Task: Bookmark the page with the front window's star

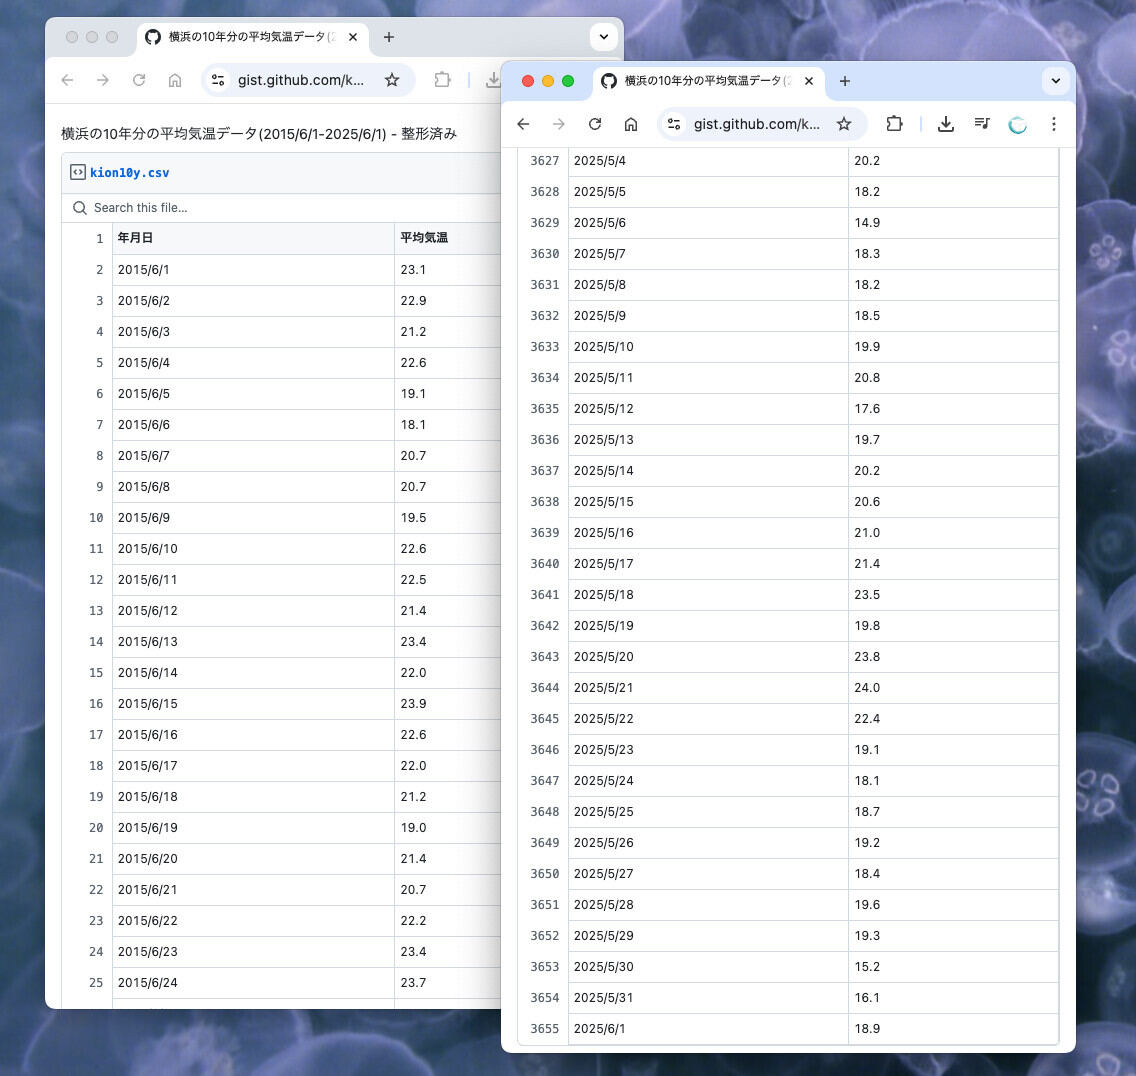Action: tap(844, 124)
